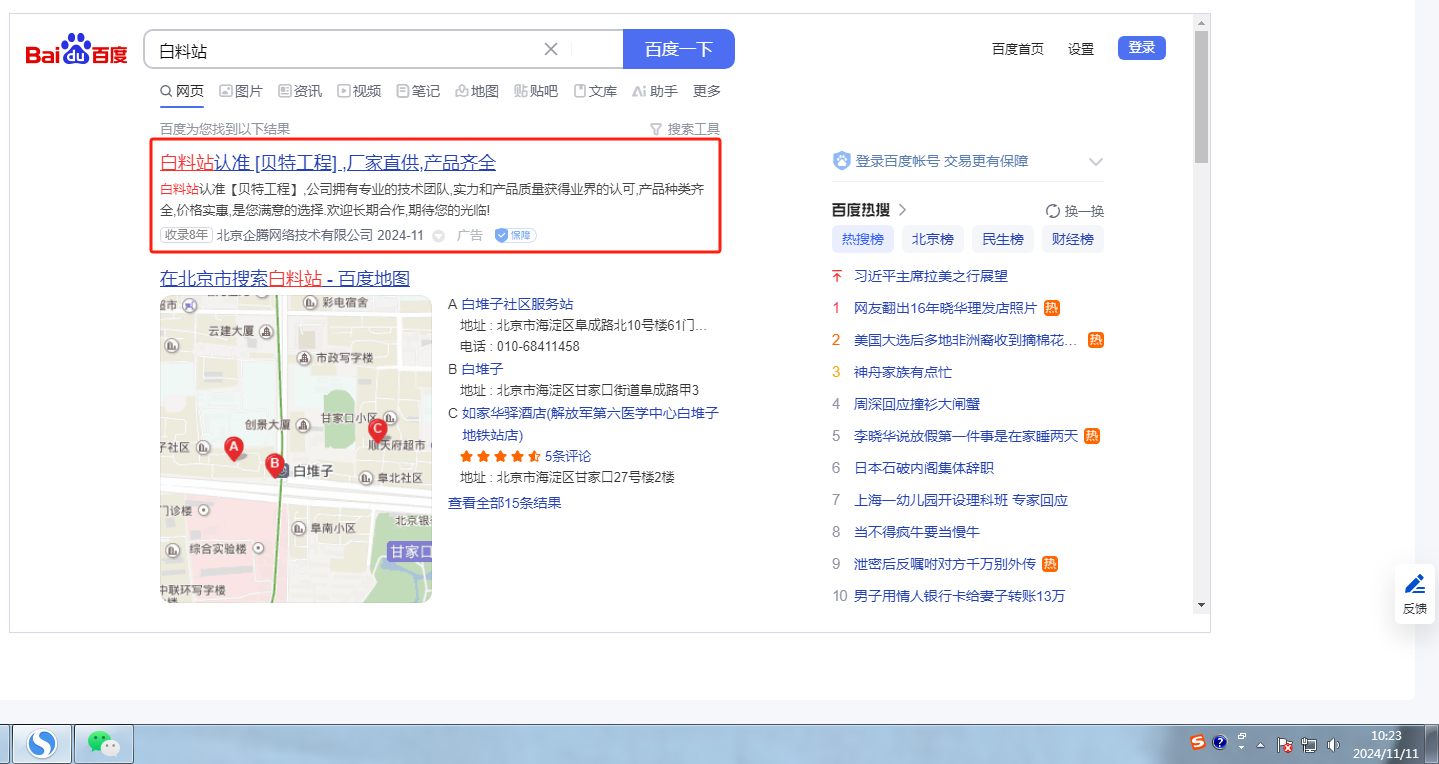Open WeChat from the taskbar

103,743
